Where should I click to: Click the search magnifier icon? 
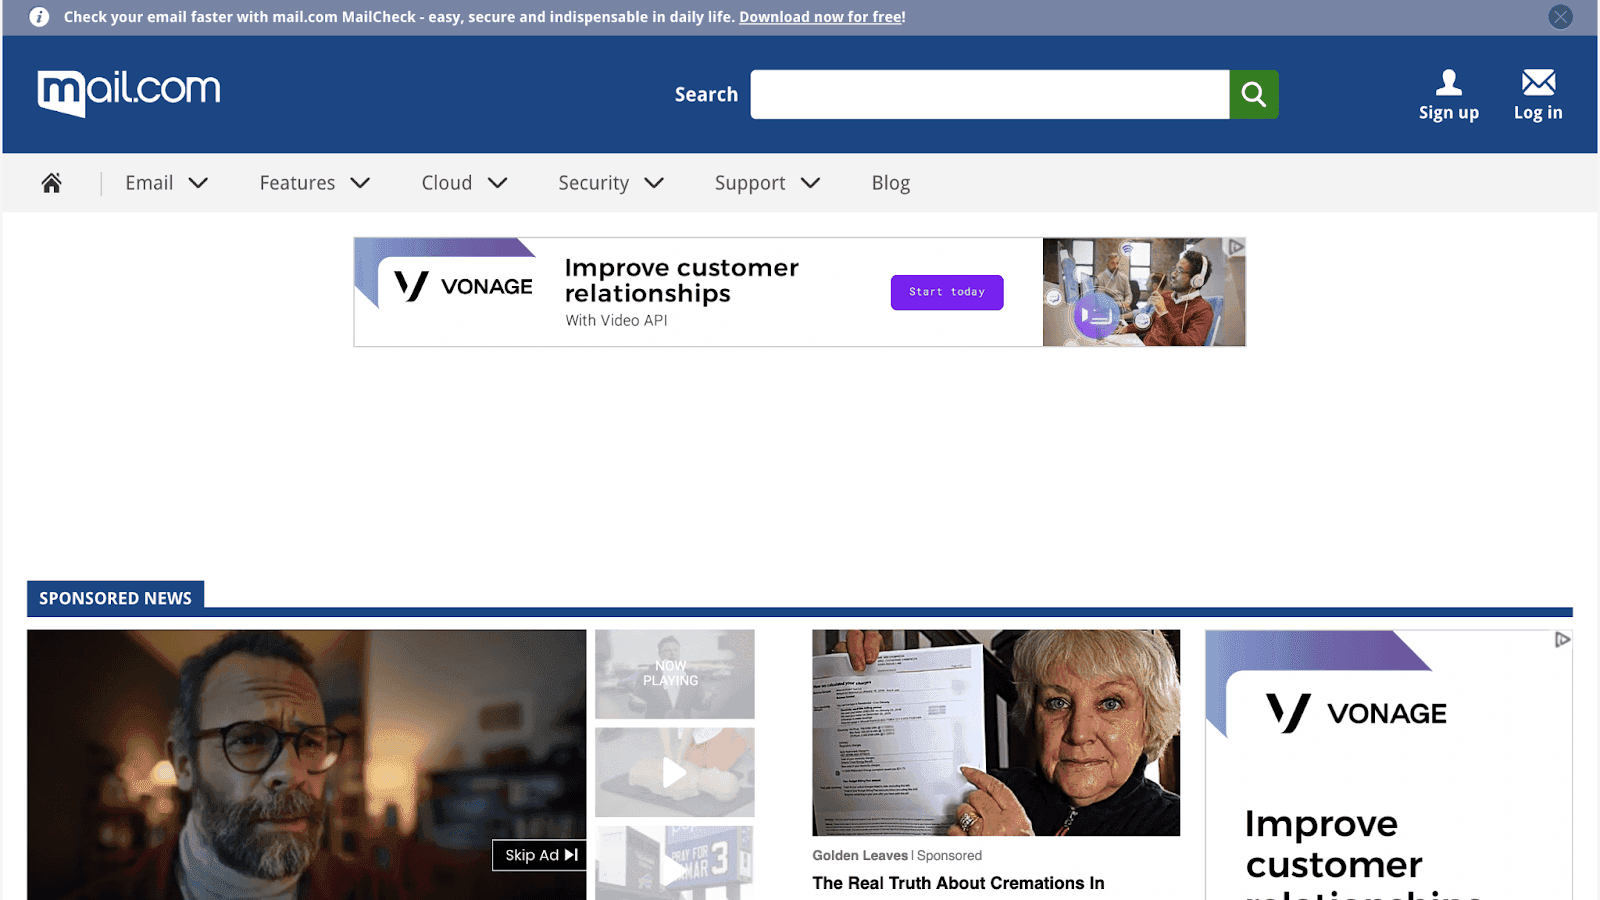pos(1253,94)
